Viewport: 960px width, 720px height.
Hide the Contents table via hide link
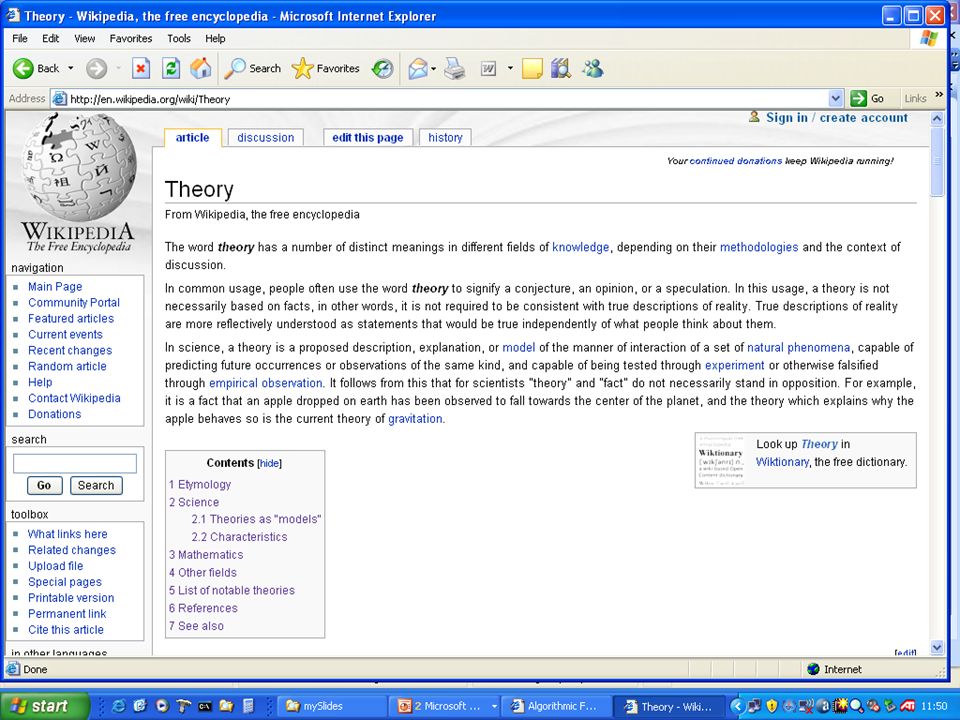pos(269,463)
